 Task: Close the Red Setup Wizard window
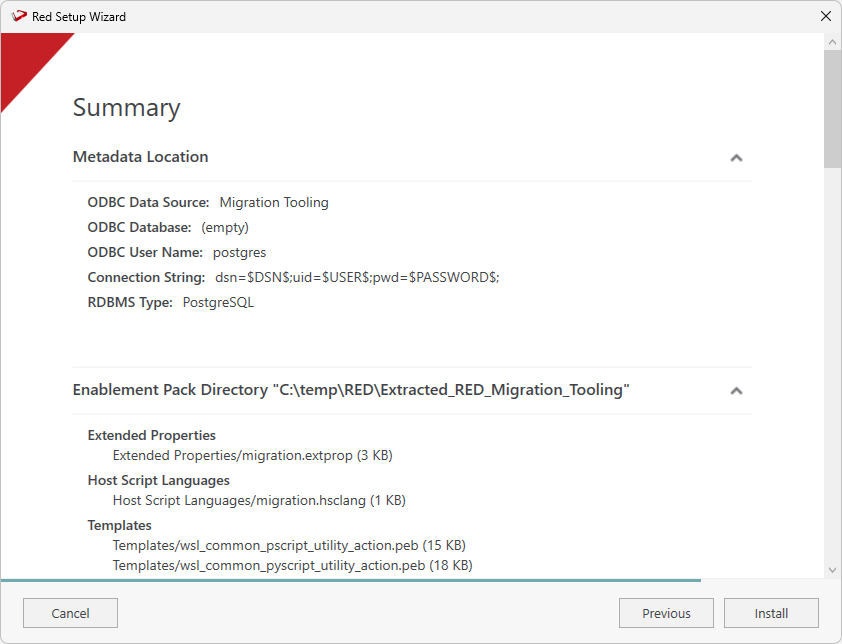pos(825,16)
